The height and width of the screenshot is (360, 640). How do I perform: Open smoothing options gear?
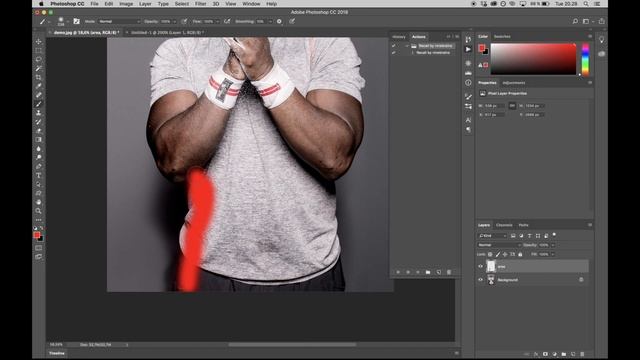coord(279,21)
